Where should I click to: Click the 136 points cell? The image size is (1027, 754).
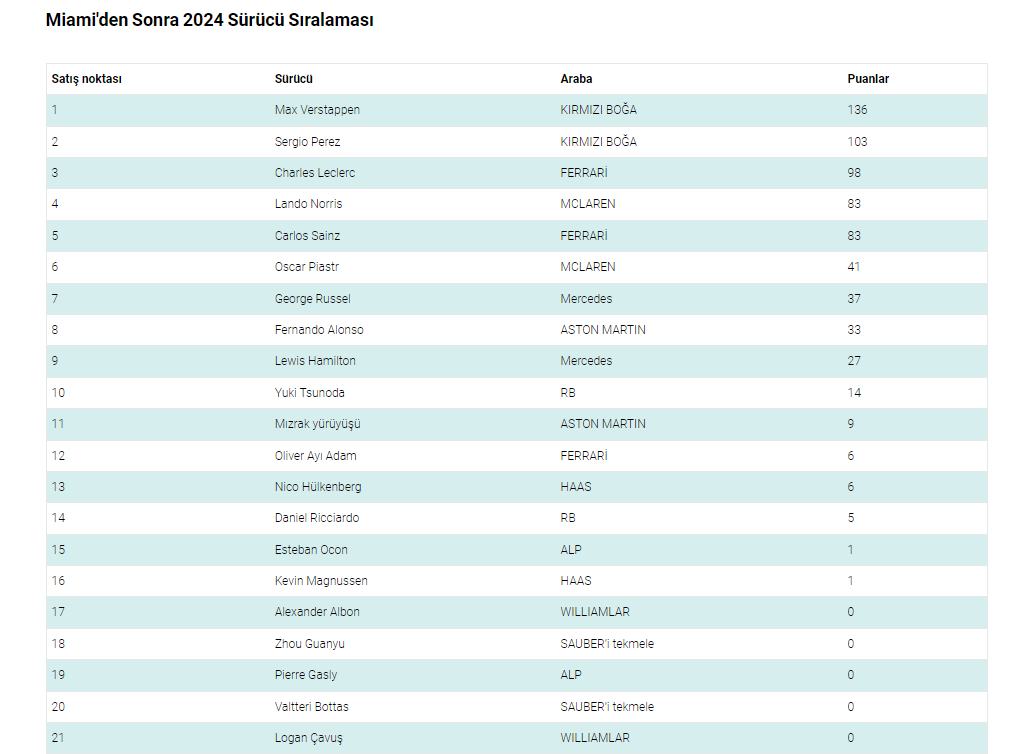[x=857, y=110]
